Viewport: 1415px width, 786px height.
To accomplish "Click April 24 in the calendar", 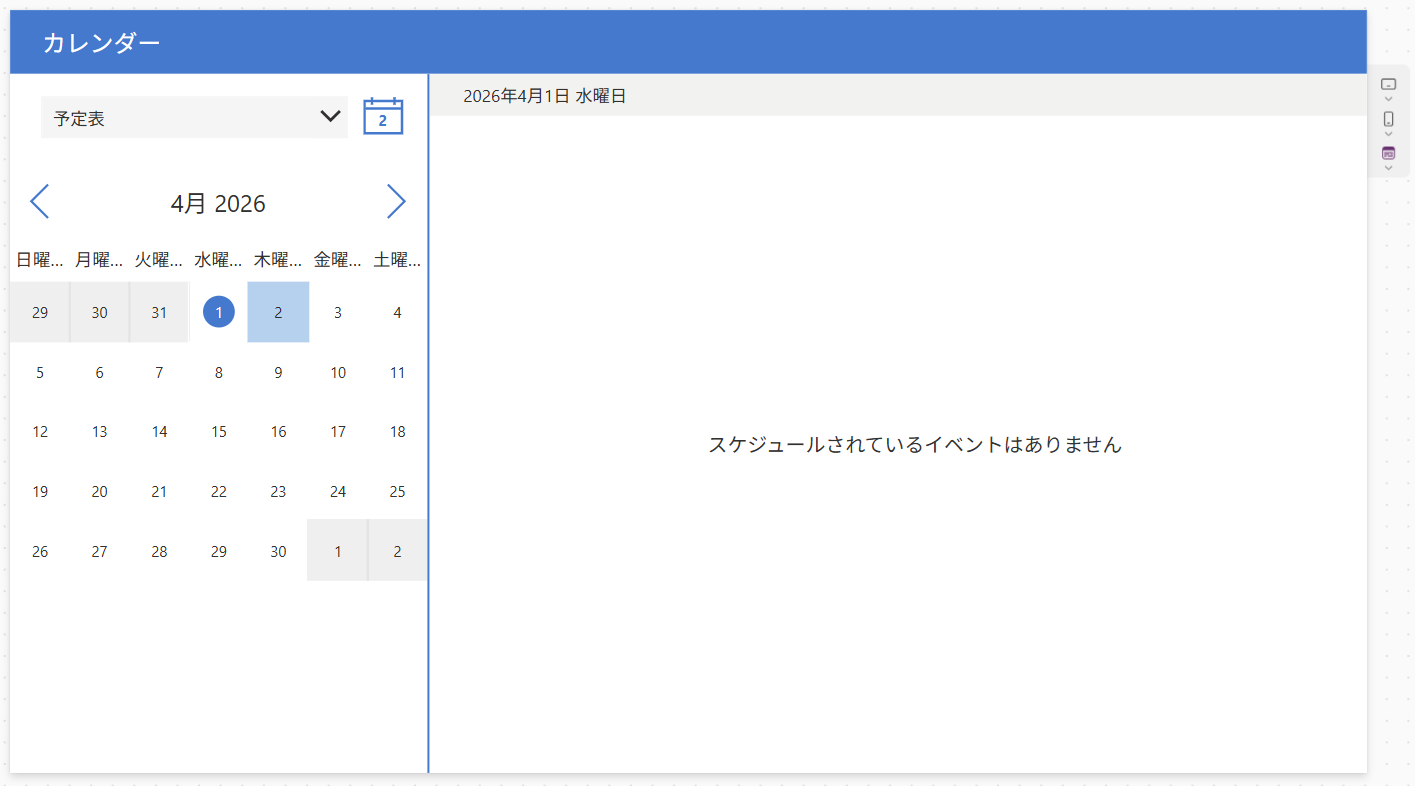I will (338, 491).
